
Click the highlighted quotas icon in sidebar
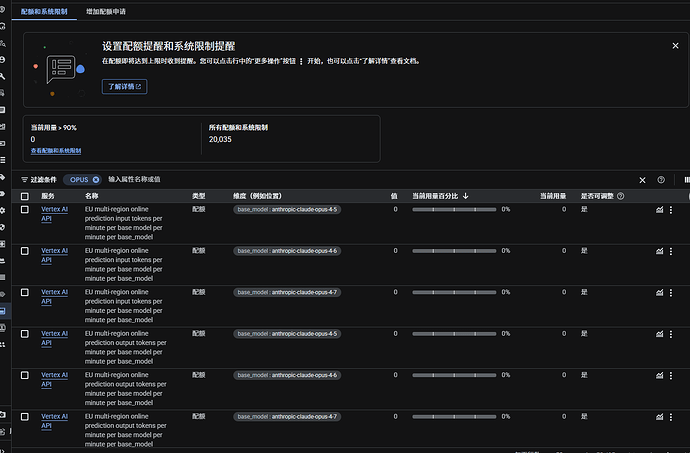[x=3, y=311]
